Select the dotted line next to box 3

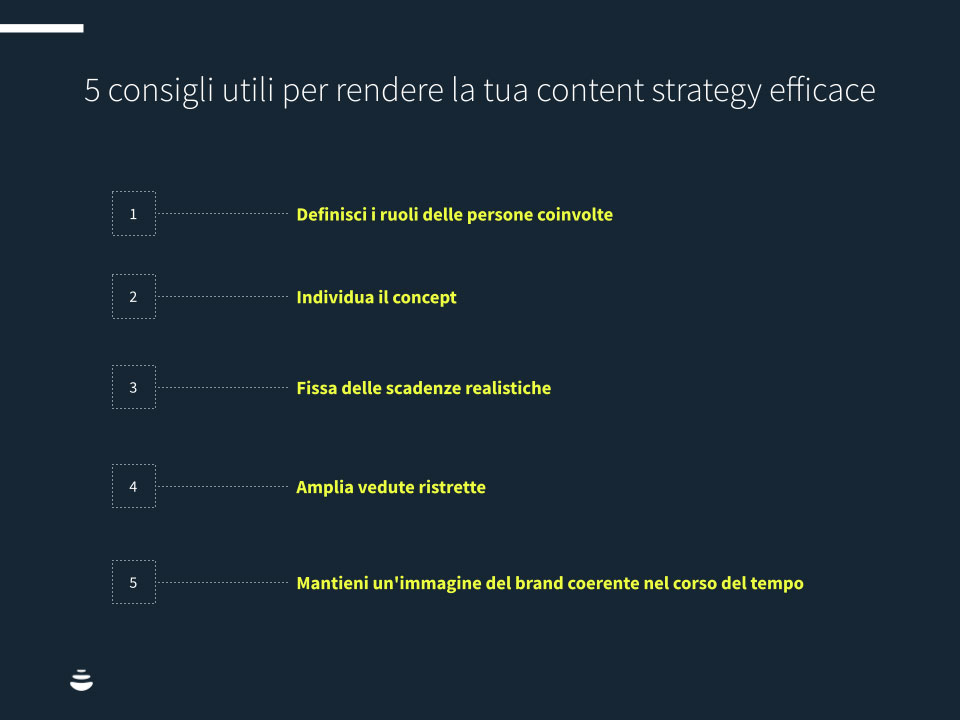[222, 387]
